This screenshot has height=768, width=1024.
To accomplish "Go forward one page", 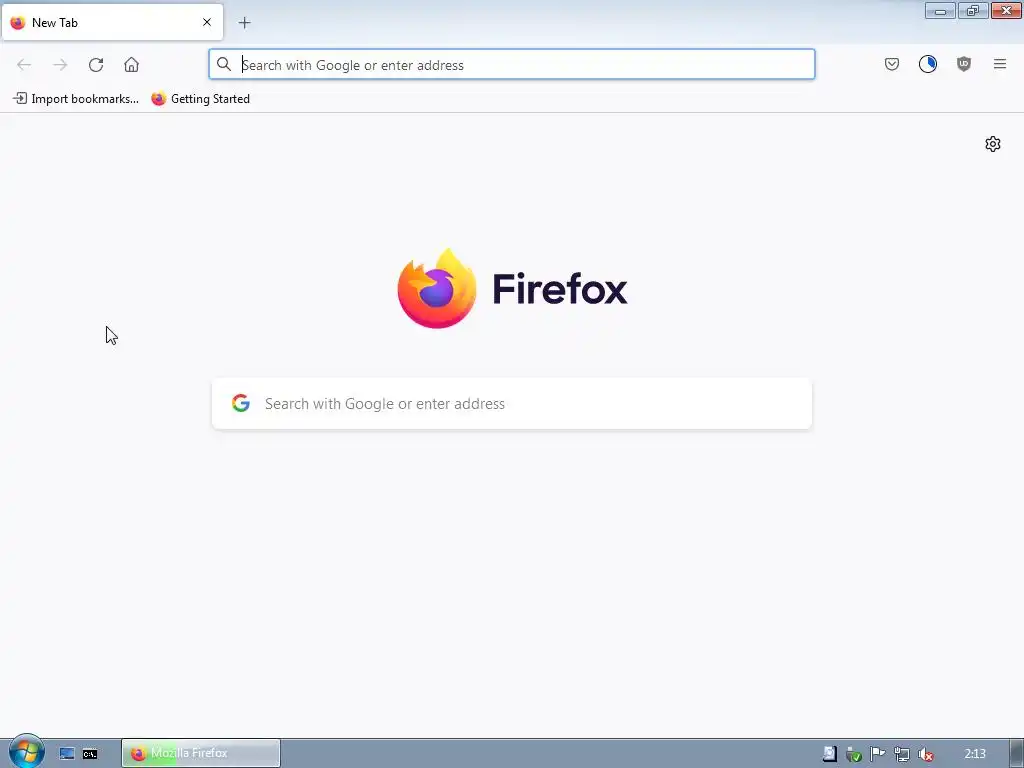I will 60,65.
